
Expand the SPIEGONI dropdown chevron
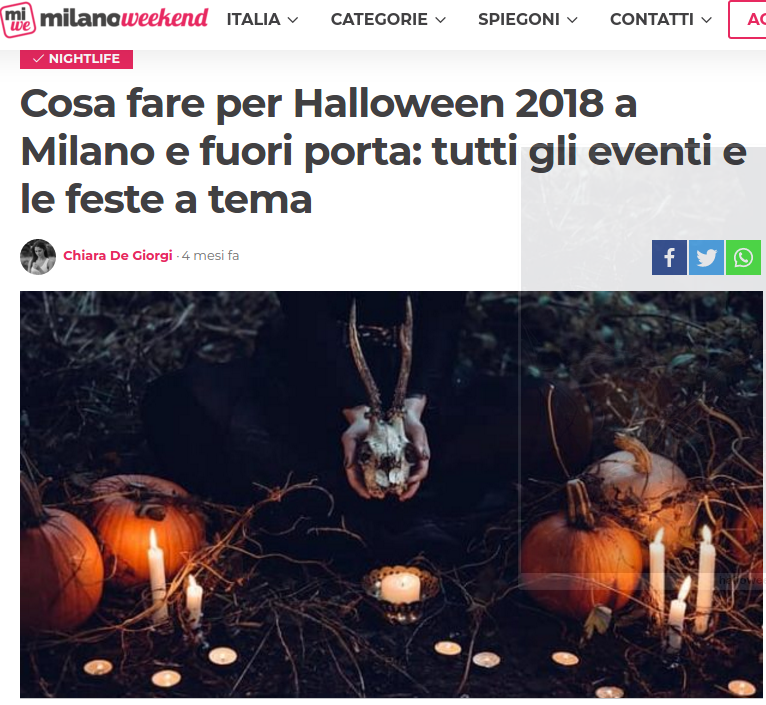(572, 20)
